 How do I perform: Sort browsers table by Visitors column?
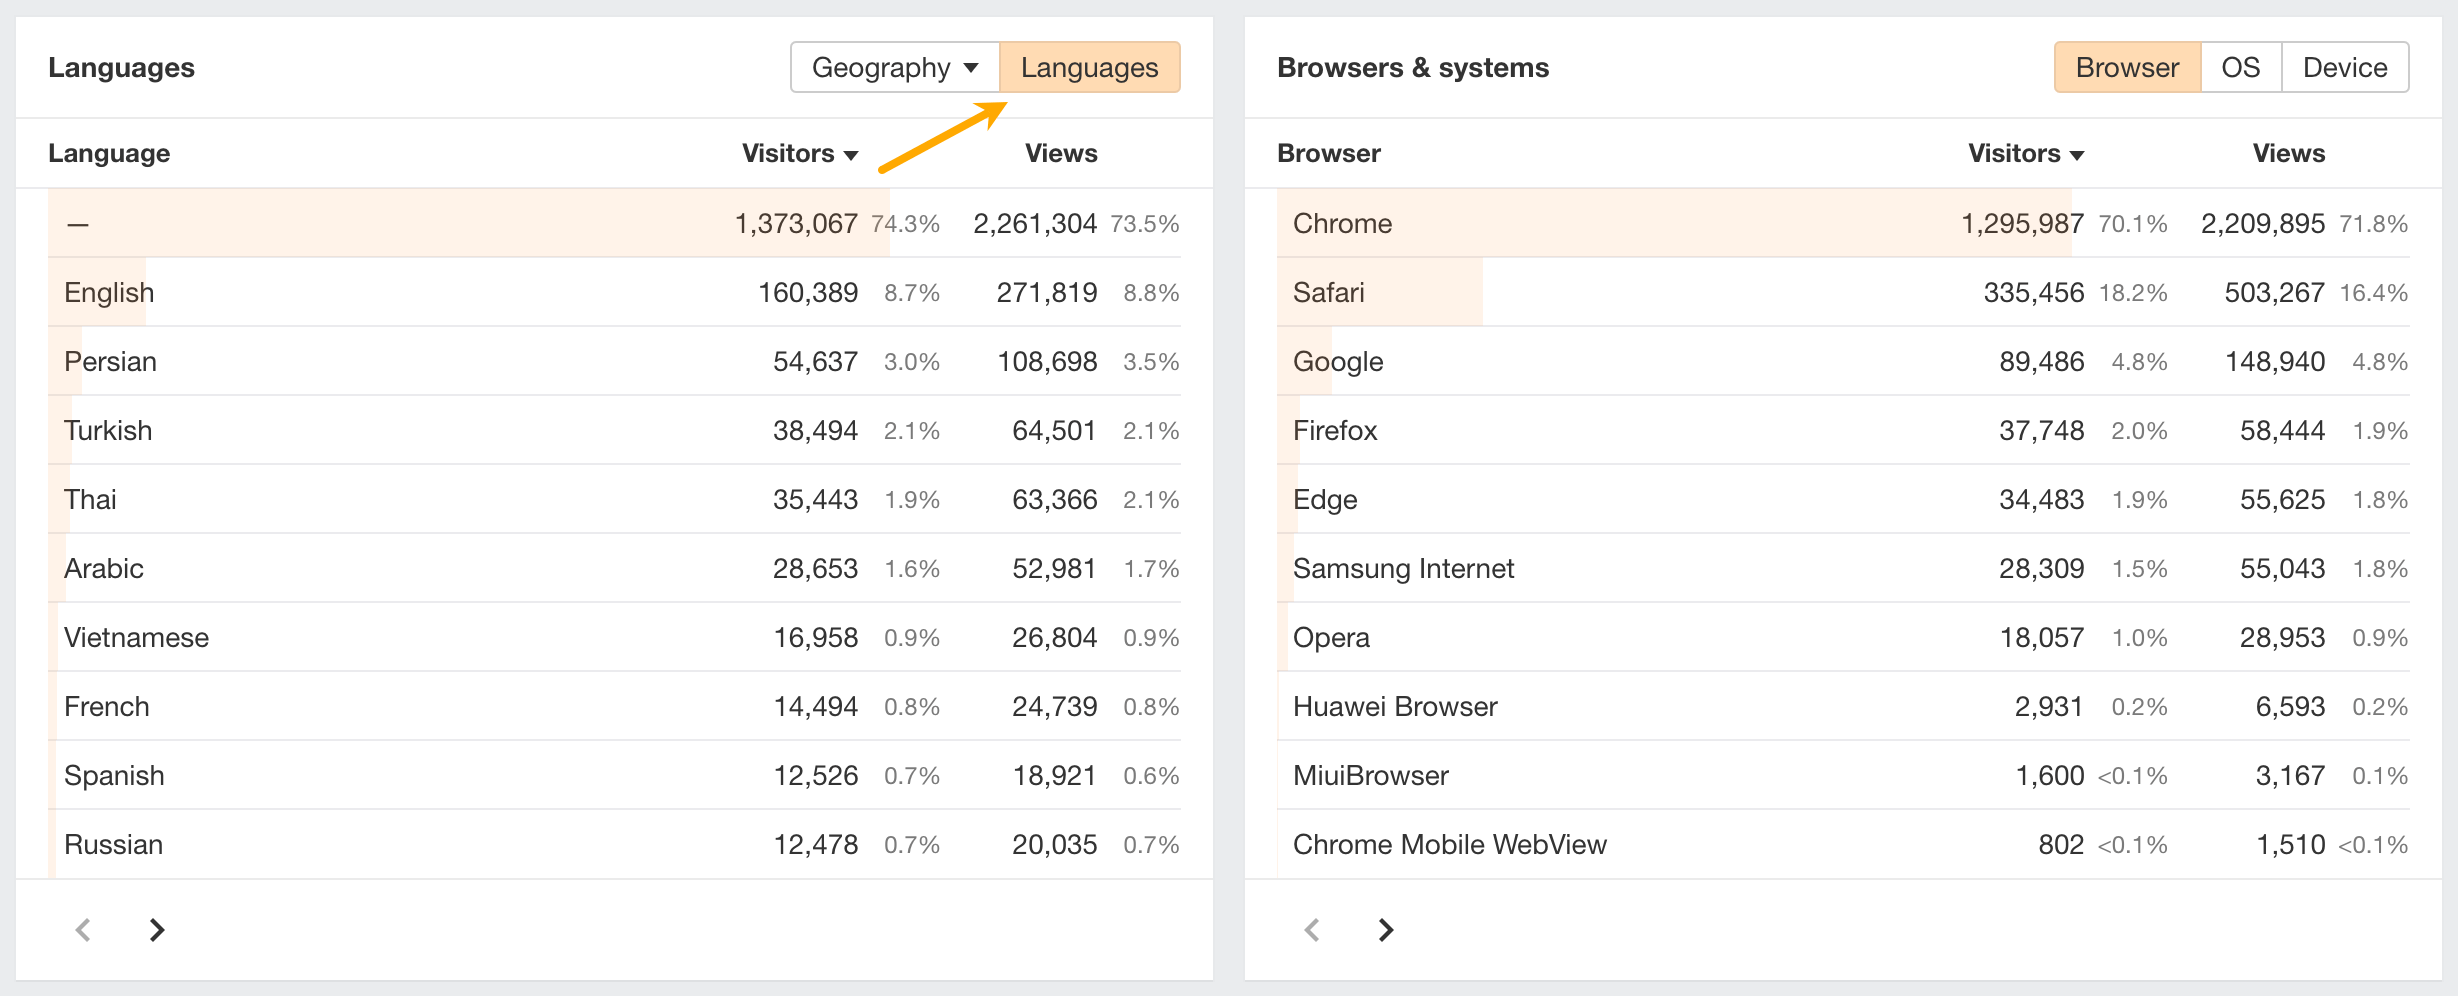(x=2025, y=154)
